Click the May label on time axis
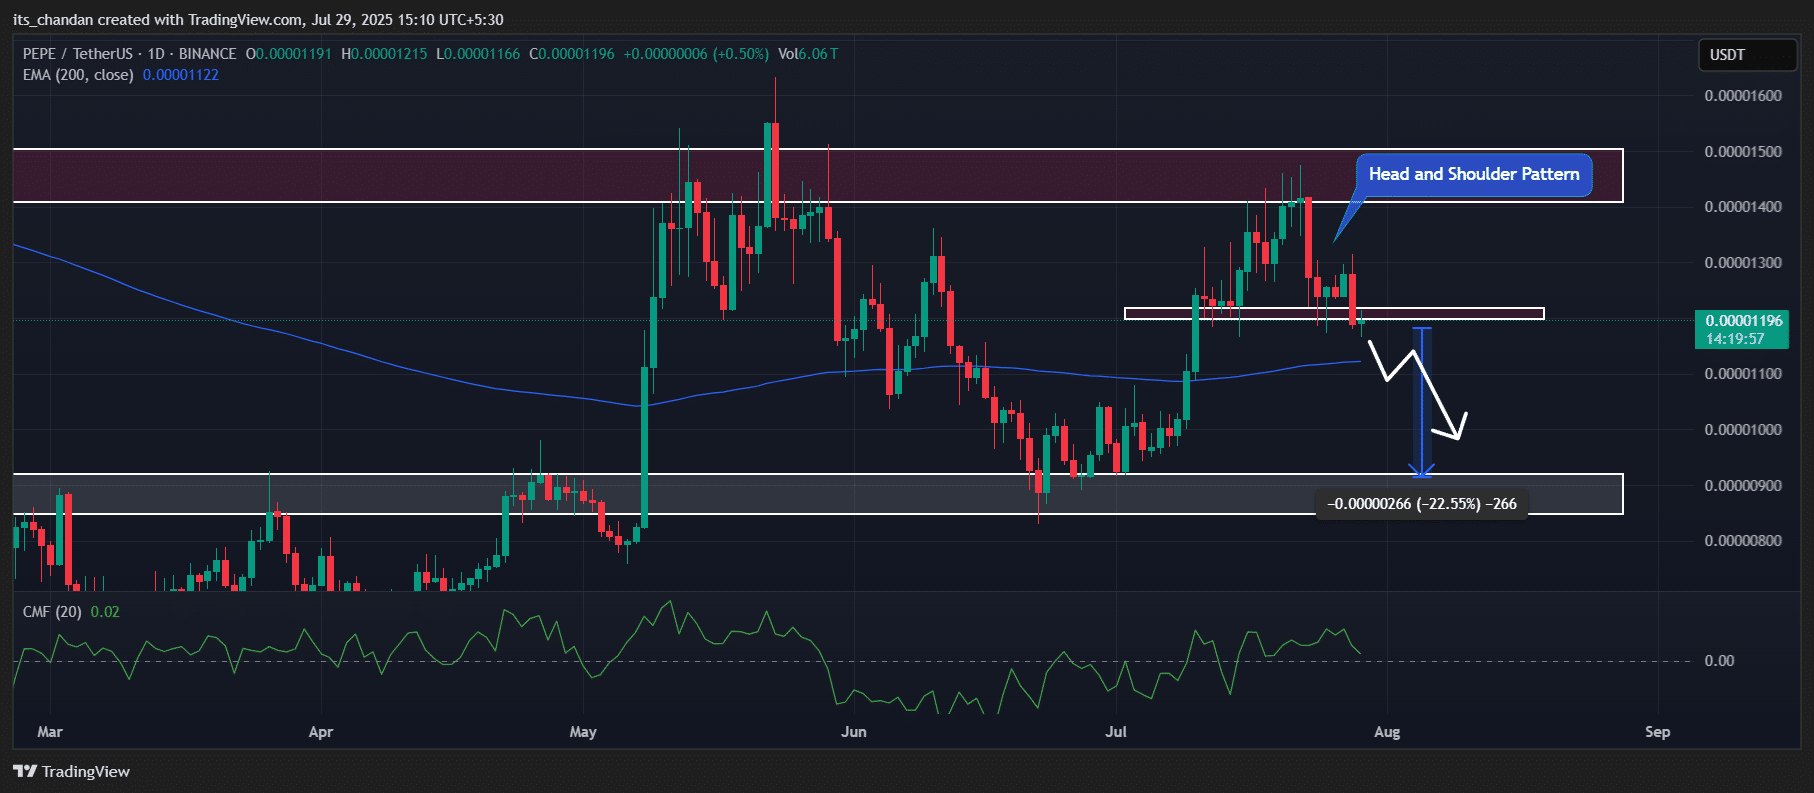Viewport: 1814px width, 793px height. point(583,732)
